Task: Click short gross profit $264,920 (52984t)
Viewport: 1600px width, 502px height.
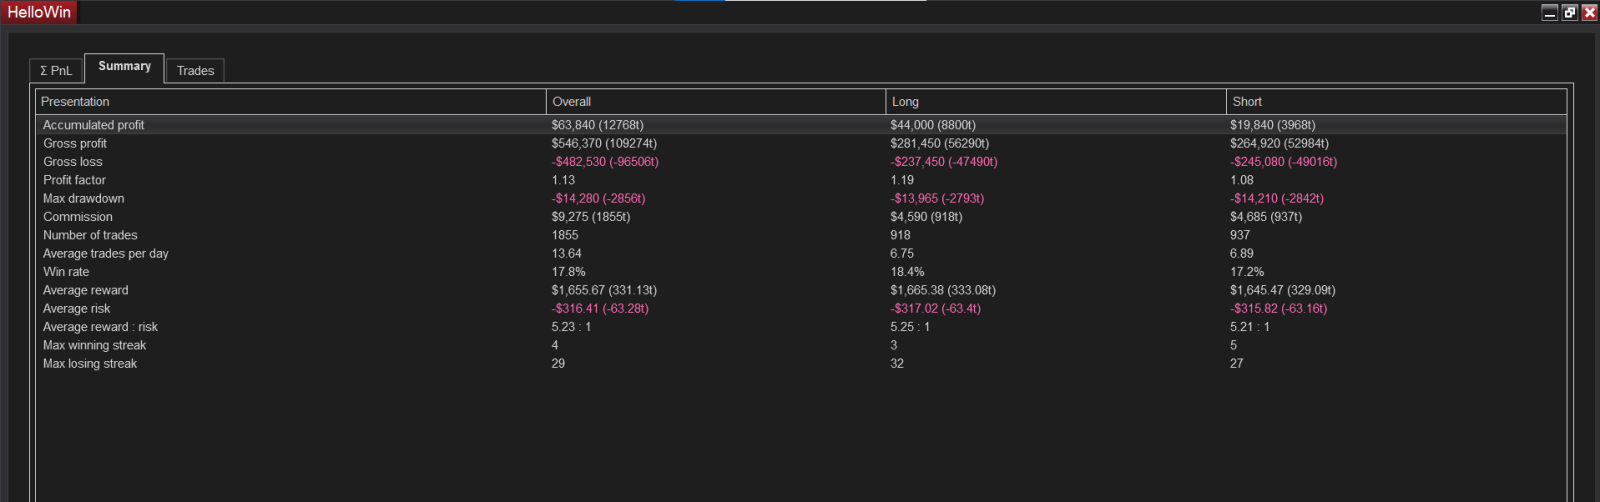Action: (1280, 143)
